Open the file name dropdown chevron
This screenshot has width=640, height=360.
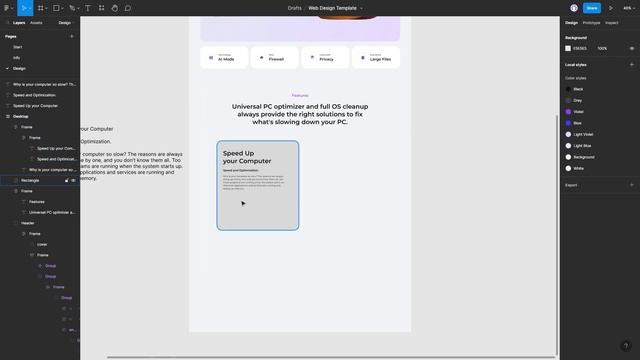pos(361,8)
